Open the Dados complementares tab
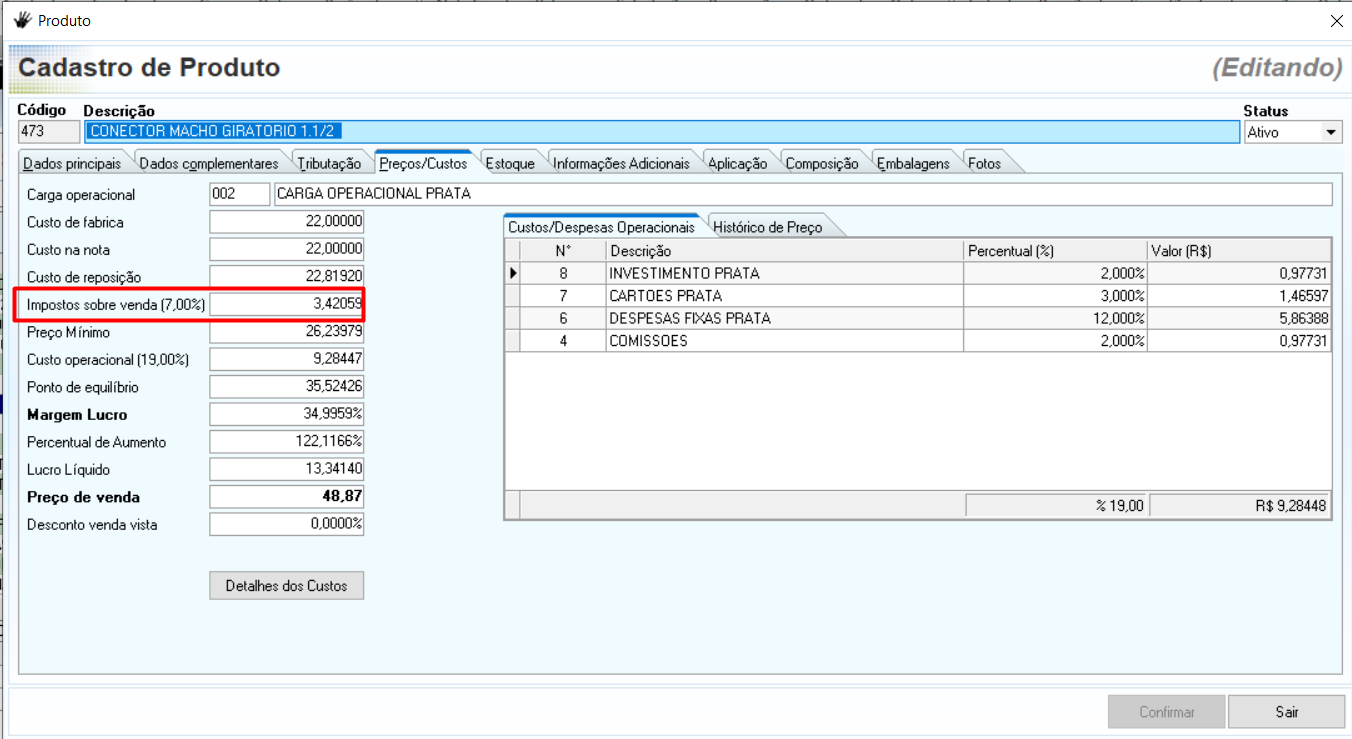The image size is (1352, 739). pyautogui.click(x=209, y=163)
